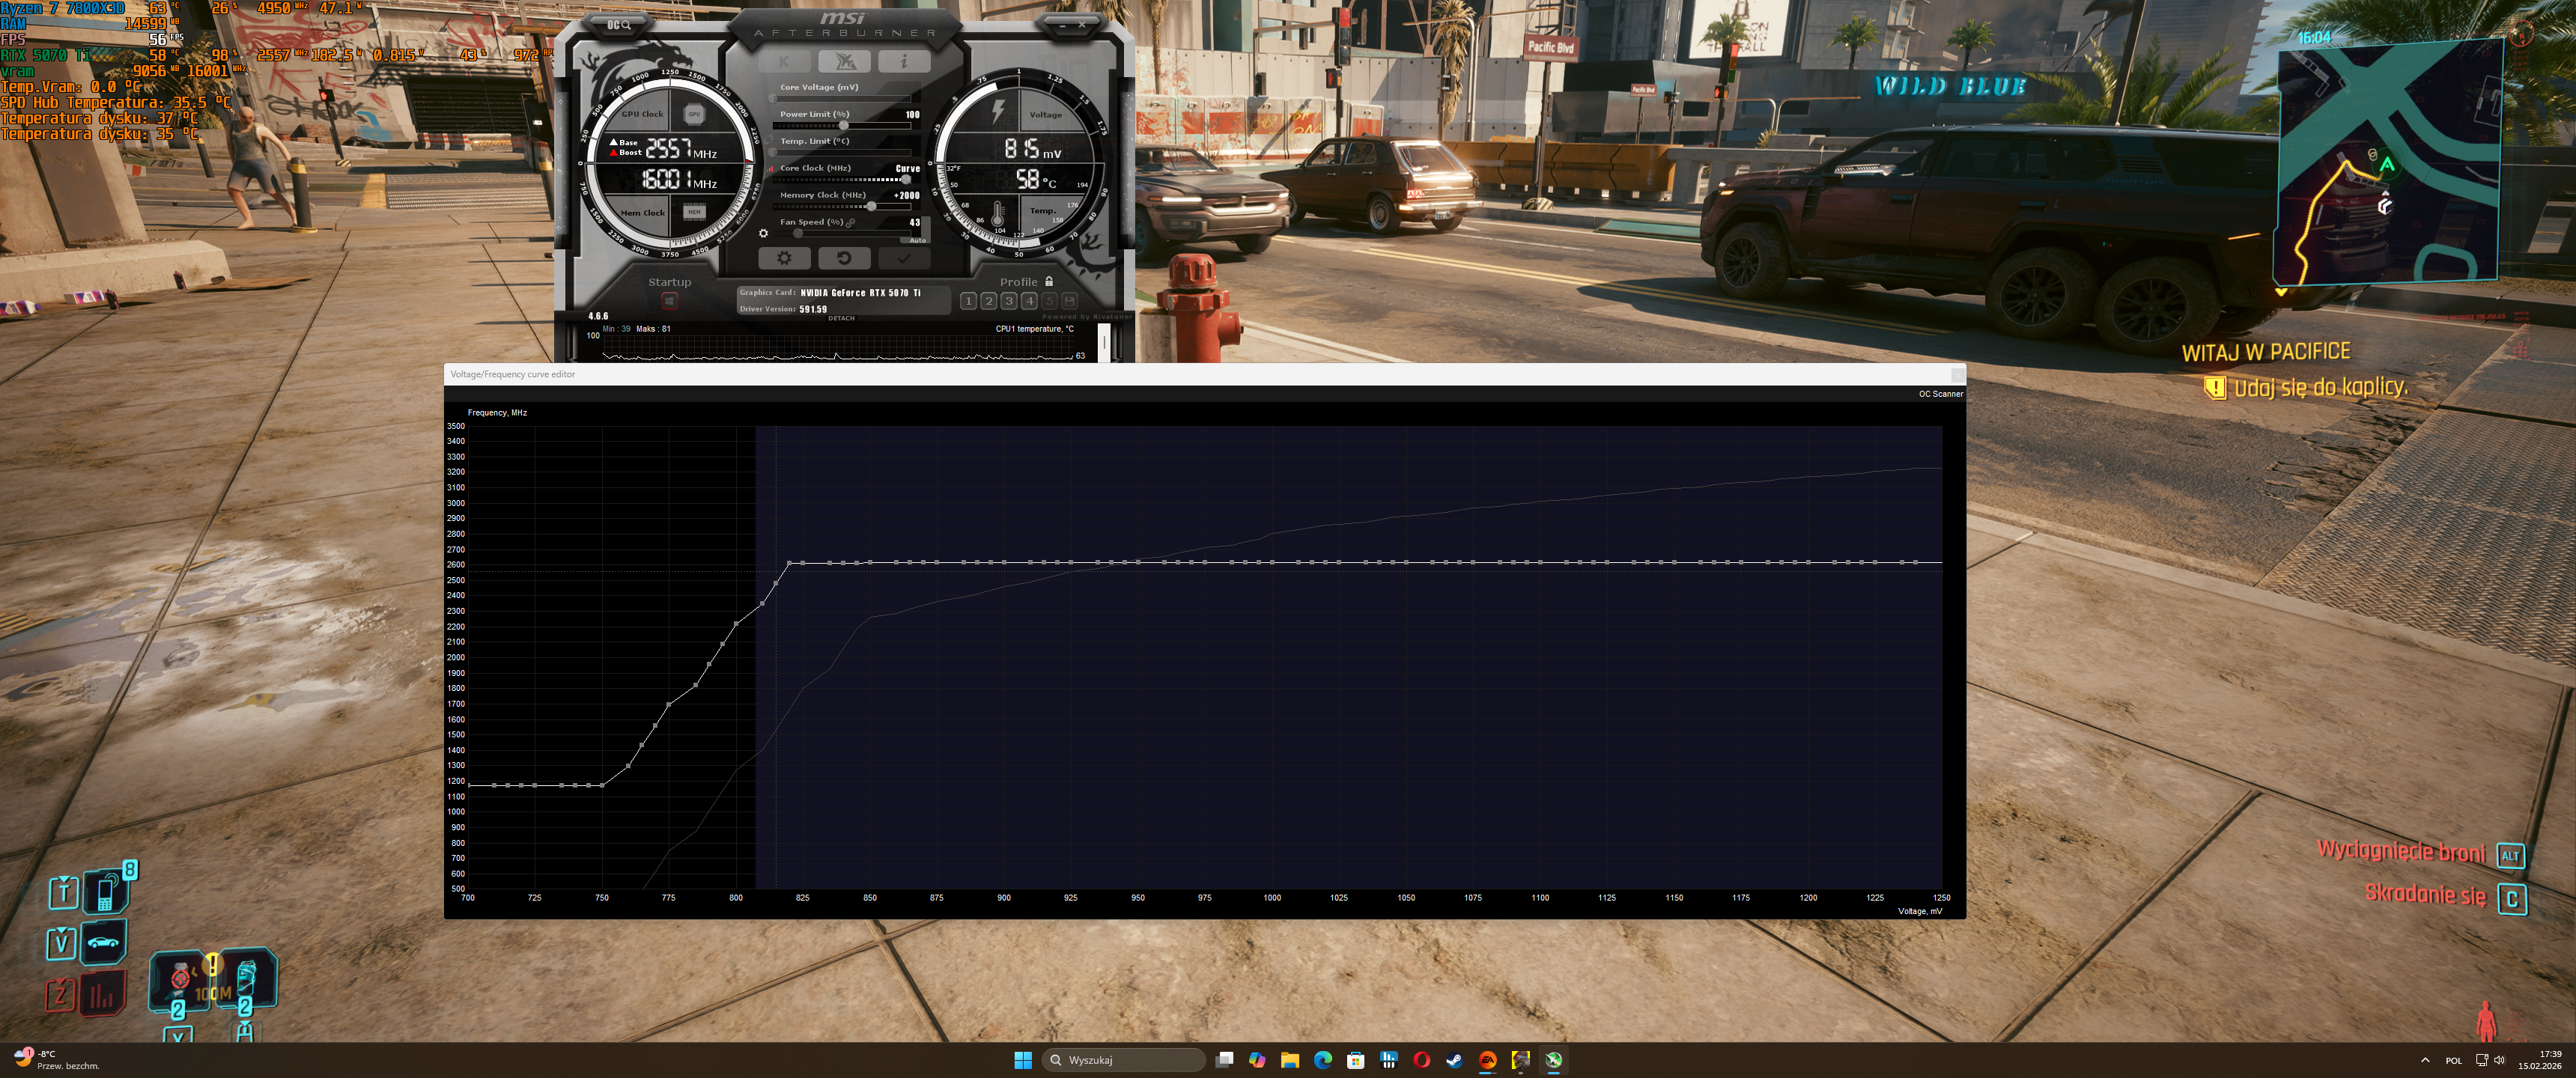This screenshot has height=1078, width=2576.
Task: Click DETACH under graphics card info
Action: pyautogui.click(x=841, y=318)
